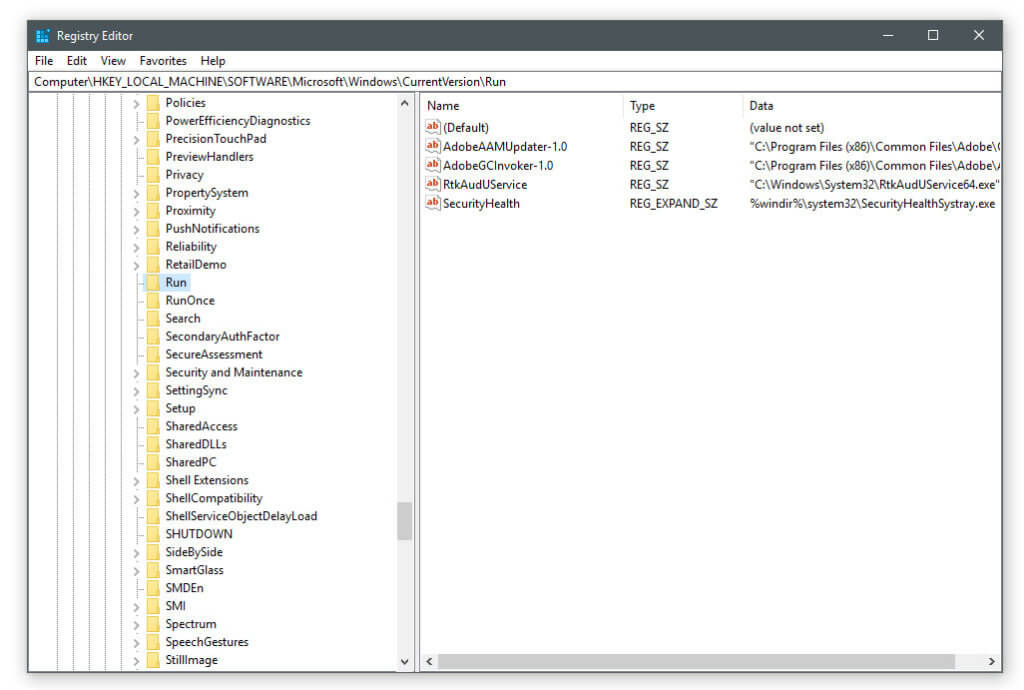Image resolution: width=1024 pixels, height=690 pixels.
Task: Click the SharedPC folder icon
Action: pyautogui.click(x=153, y=462)
